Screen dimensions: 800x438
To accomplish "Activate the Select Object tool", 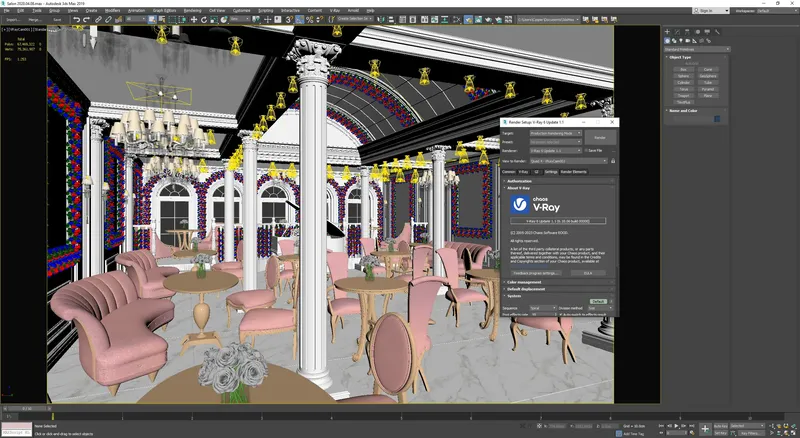I will (x=152, y=20).
